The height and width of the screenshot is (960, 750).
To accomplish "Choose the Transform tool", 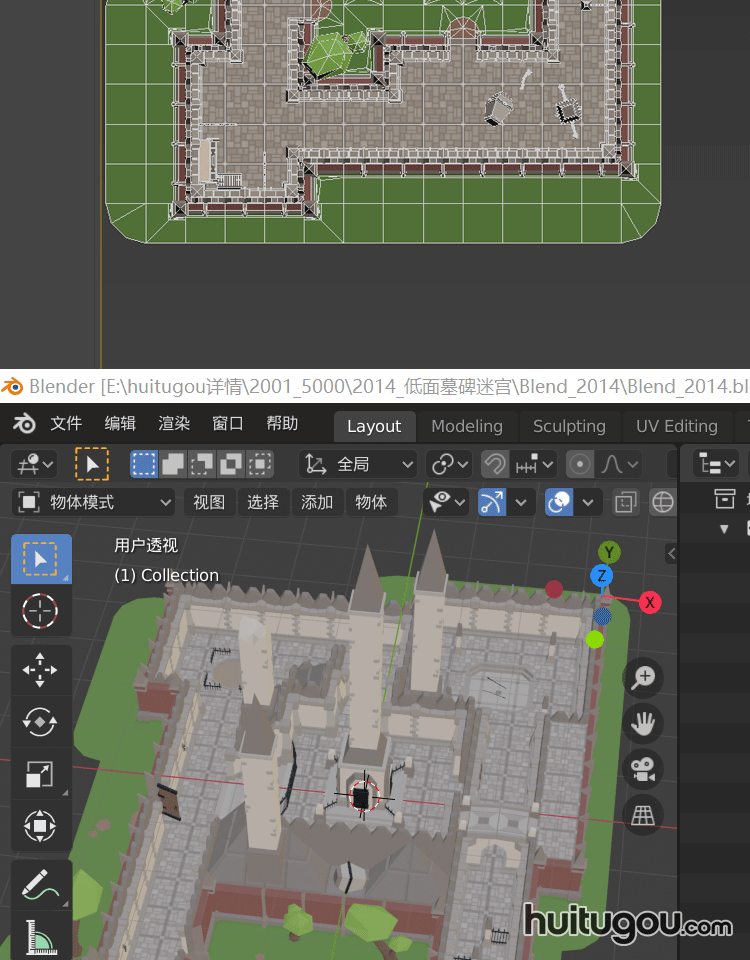I will (40, 826).
